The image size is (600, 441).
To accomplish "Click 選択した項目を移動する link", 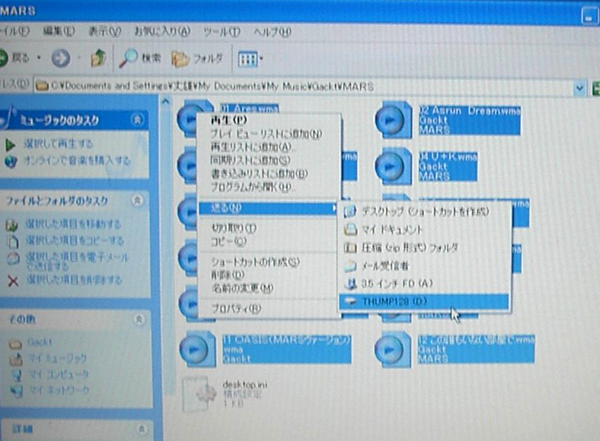I will tap(73, 224).
